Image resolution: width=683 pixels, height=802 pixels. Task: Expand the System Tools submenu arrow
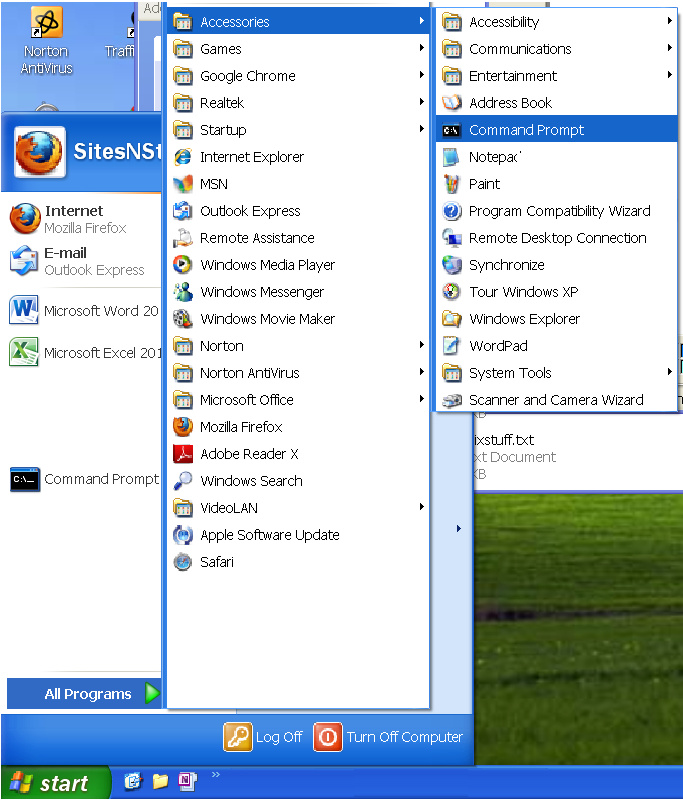tap(670, 372)
